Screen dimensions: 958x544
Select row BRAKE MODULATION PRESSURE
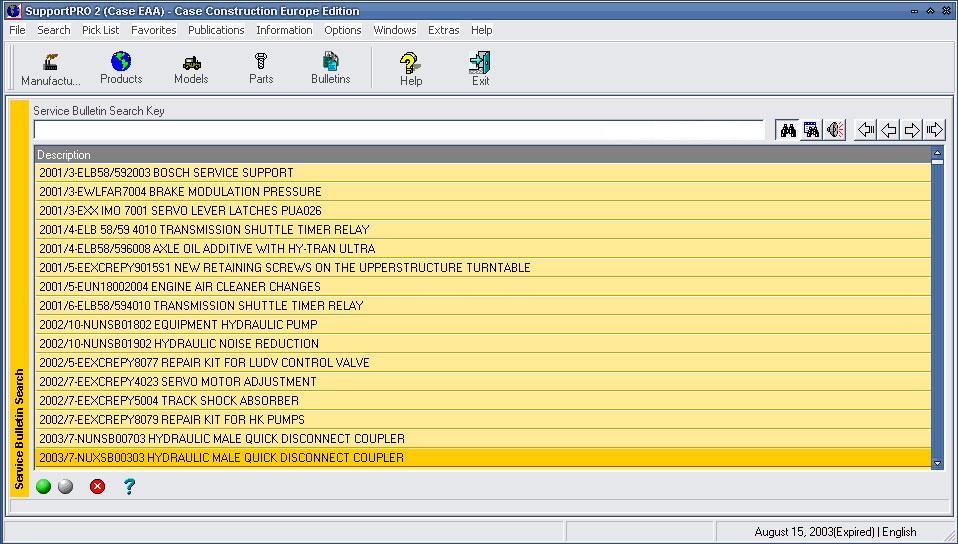coord(483,191)
